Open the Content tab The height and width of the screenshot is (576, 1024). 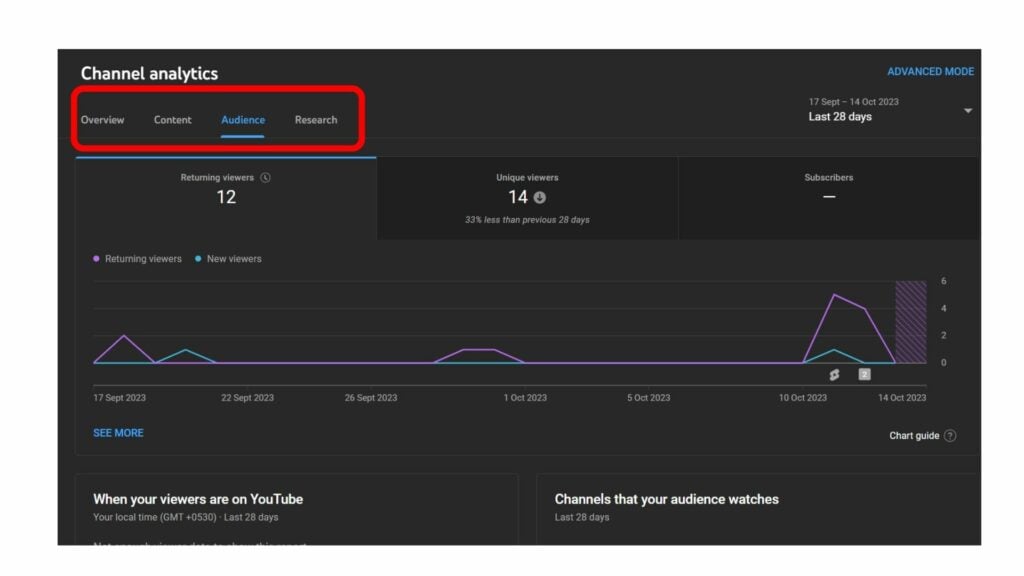172,119
